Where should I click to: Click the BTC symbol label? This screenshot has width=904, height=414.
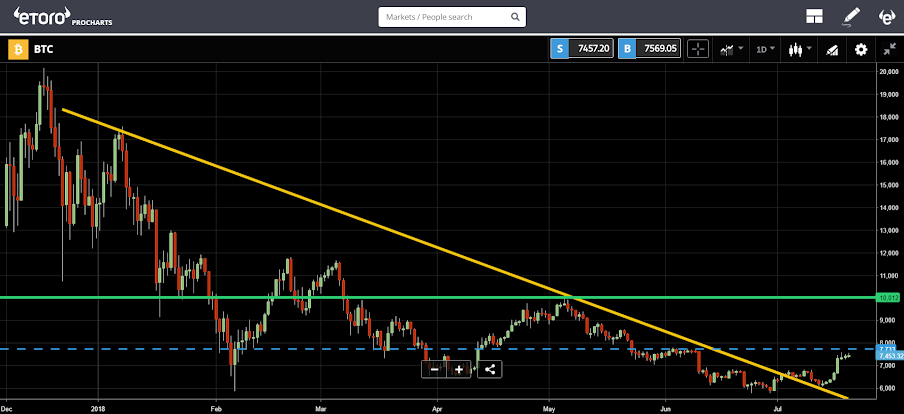[x=43, y=50]
